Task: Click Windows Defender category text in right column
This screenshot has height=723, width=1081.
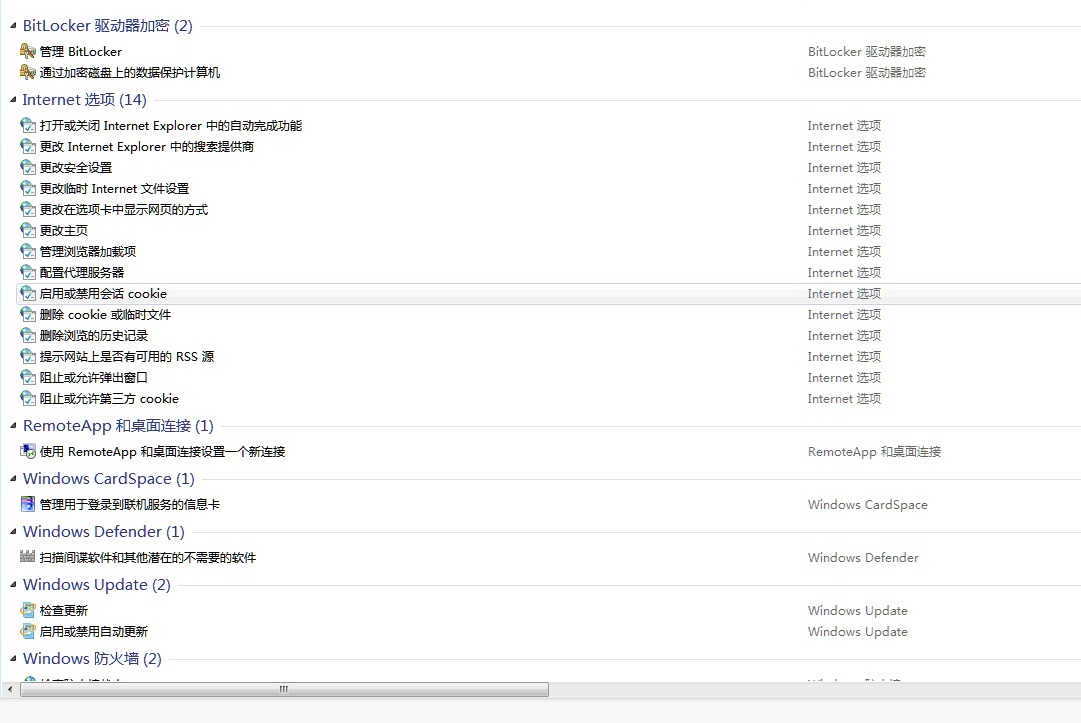Action: pyautogui.click(x=863, y=558)
